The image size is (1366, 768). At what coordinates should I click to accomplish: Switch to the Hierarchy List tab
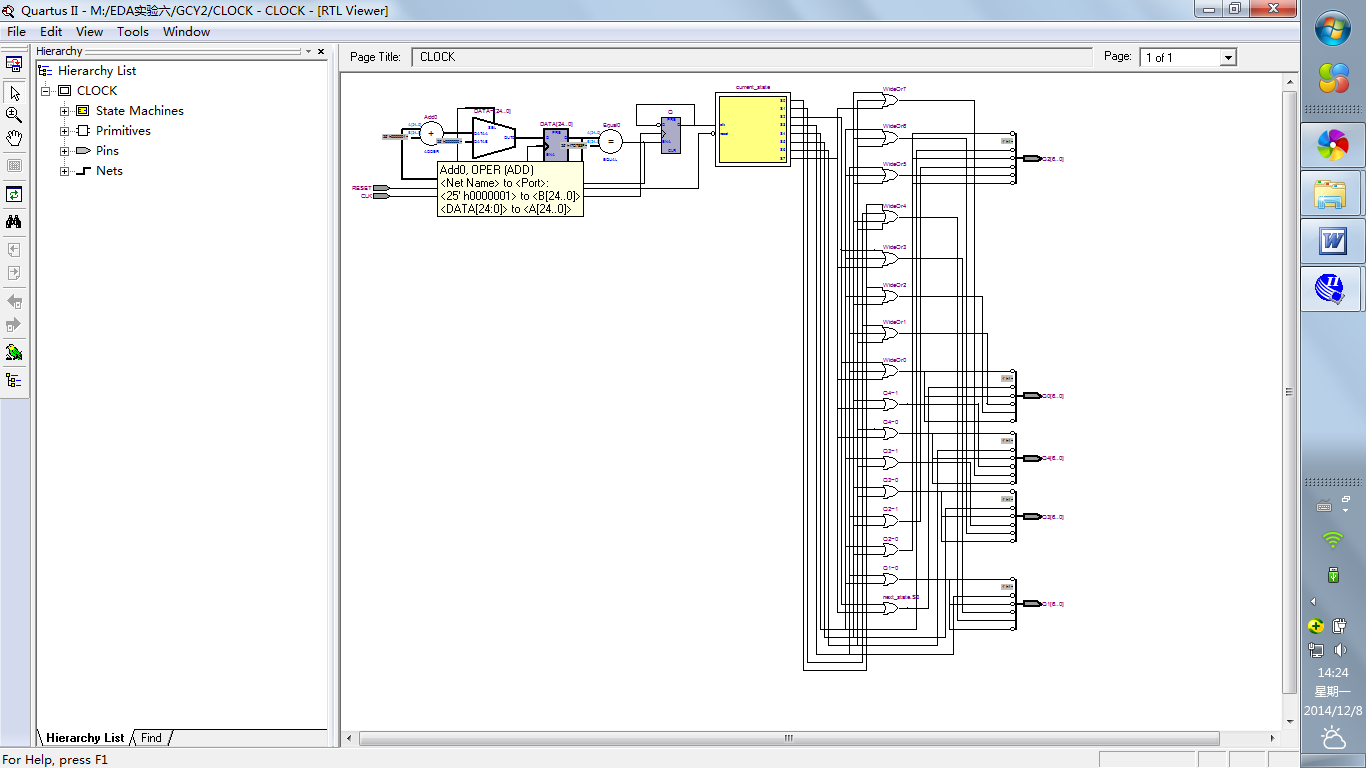click(x=85, y=738)
